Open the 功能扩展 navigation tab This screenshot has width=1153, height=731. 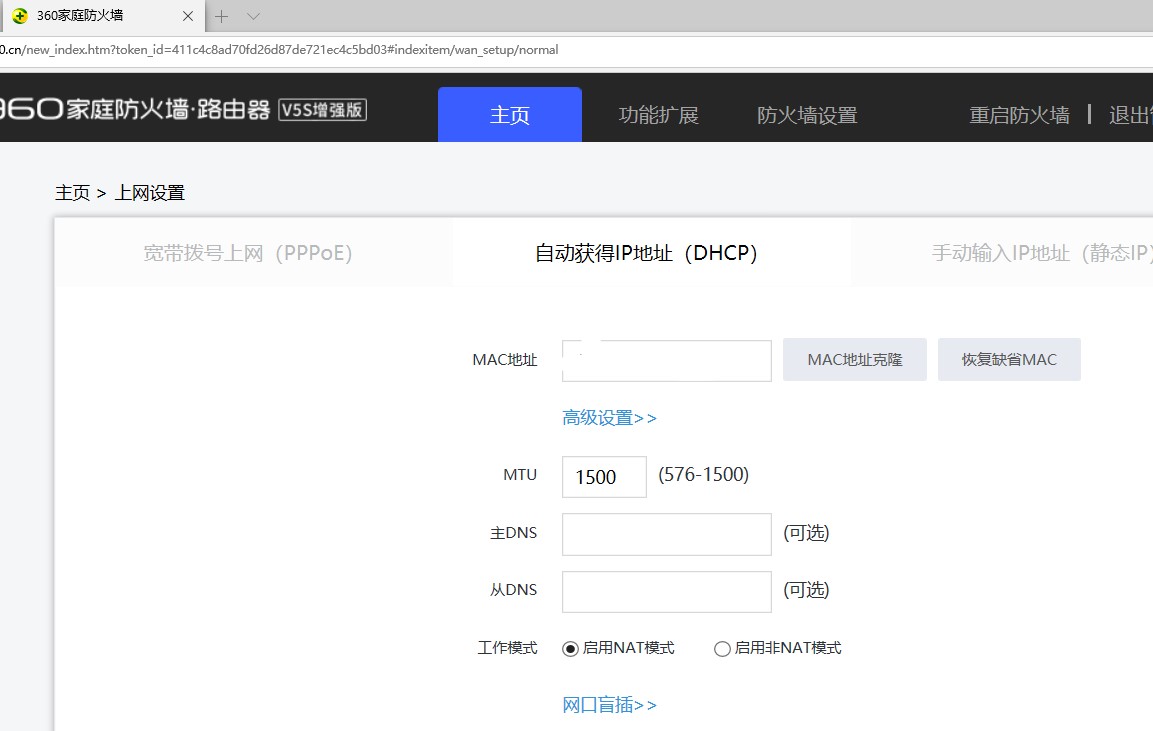pyautogui.click(x=658, y=115)
